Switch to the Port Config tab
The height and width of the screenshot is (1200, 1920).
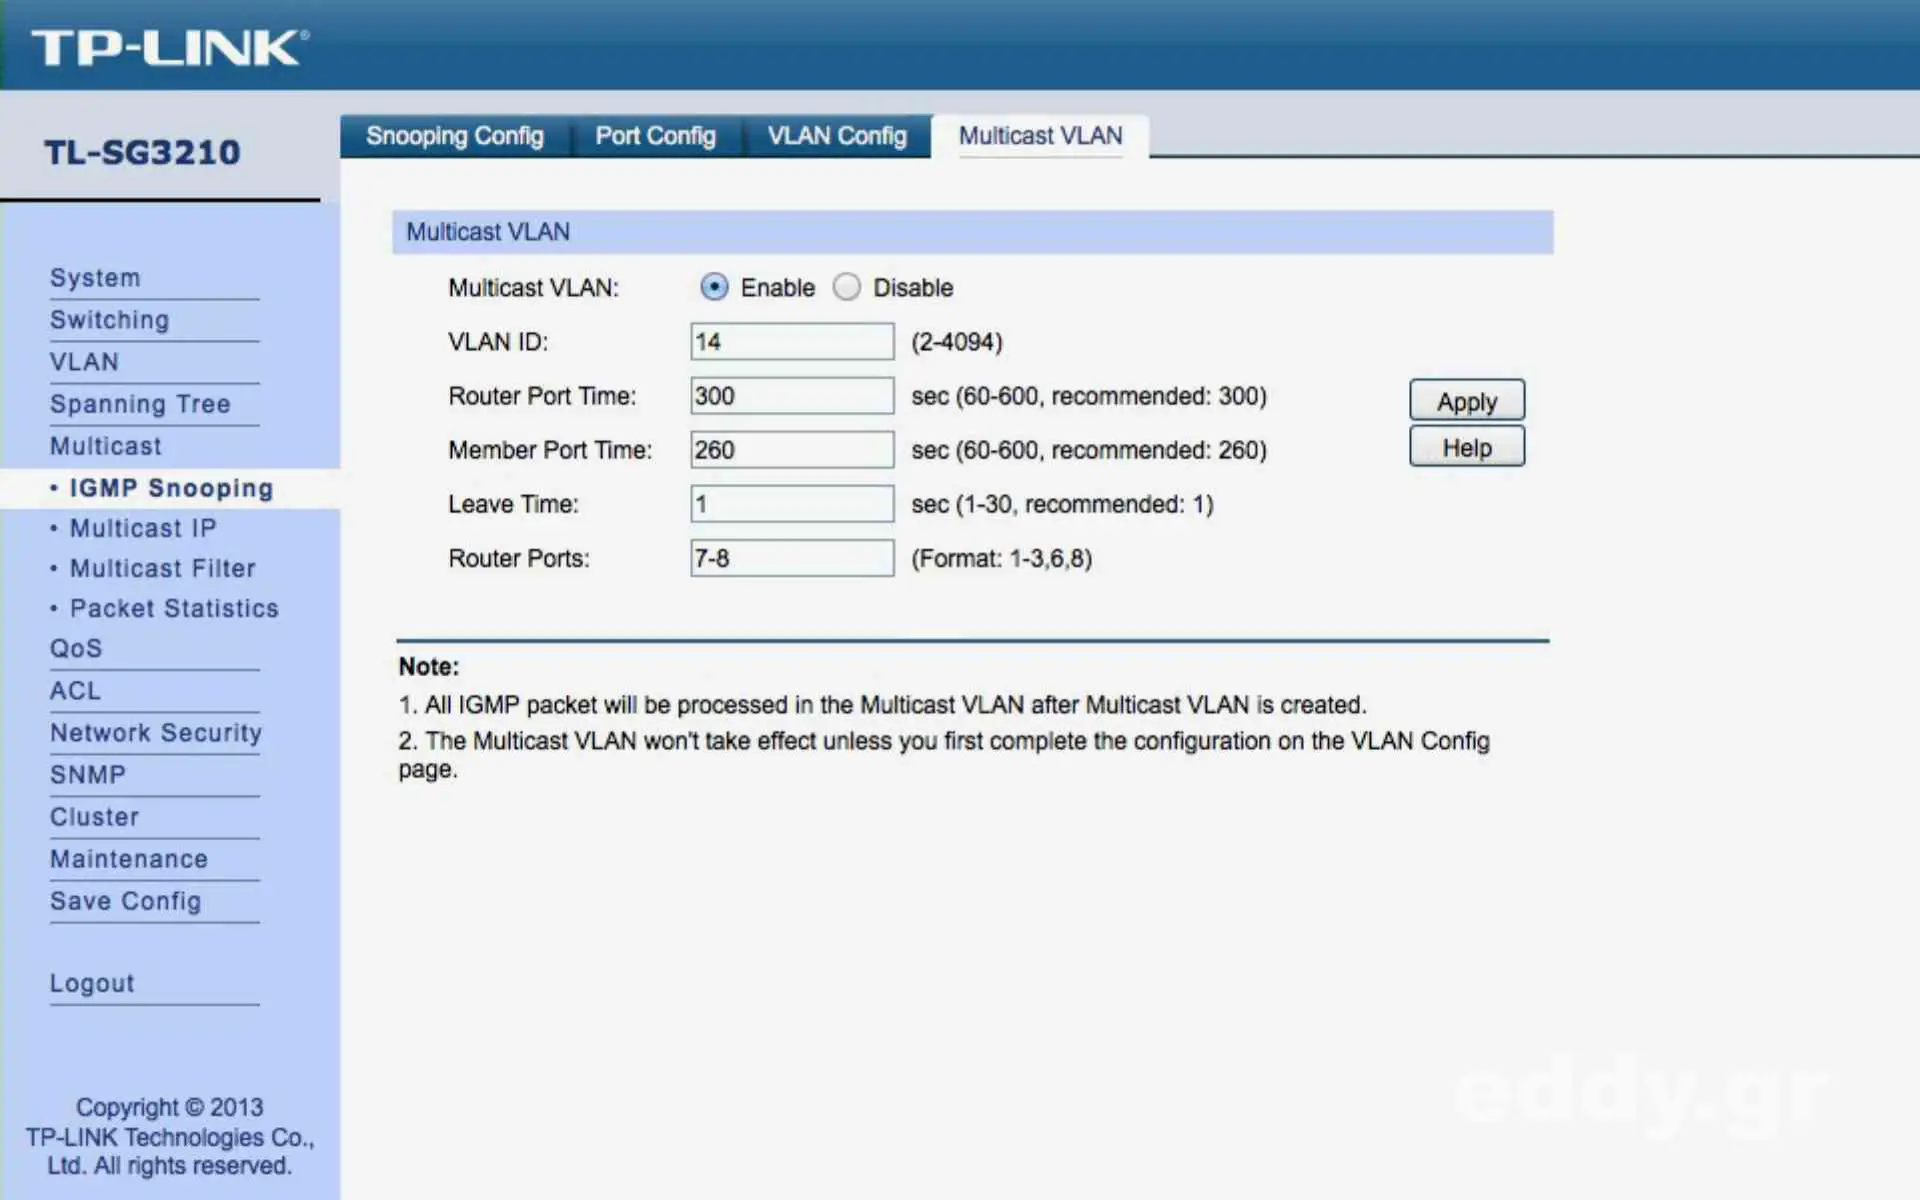click(x=655, y=136)
